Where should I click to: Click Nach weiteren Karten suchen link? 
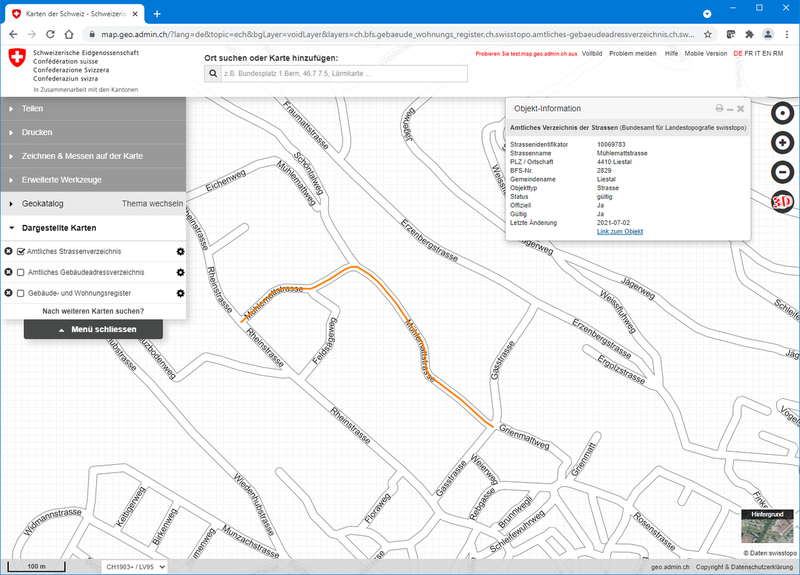[93, 311]
